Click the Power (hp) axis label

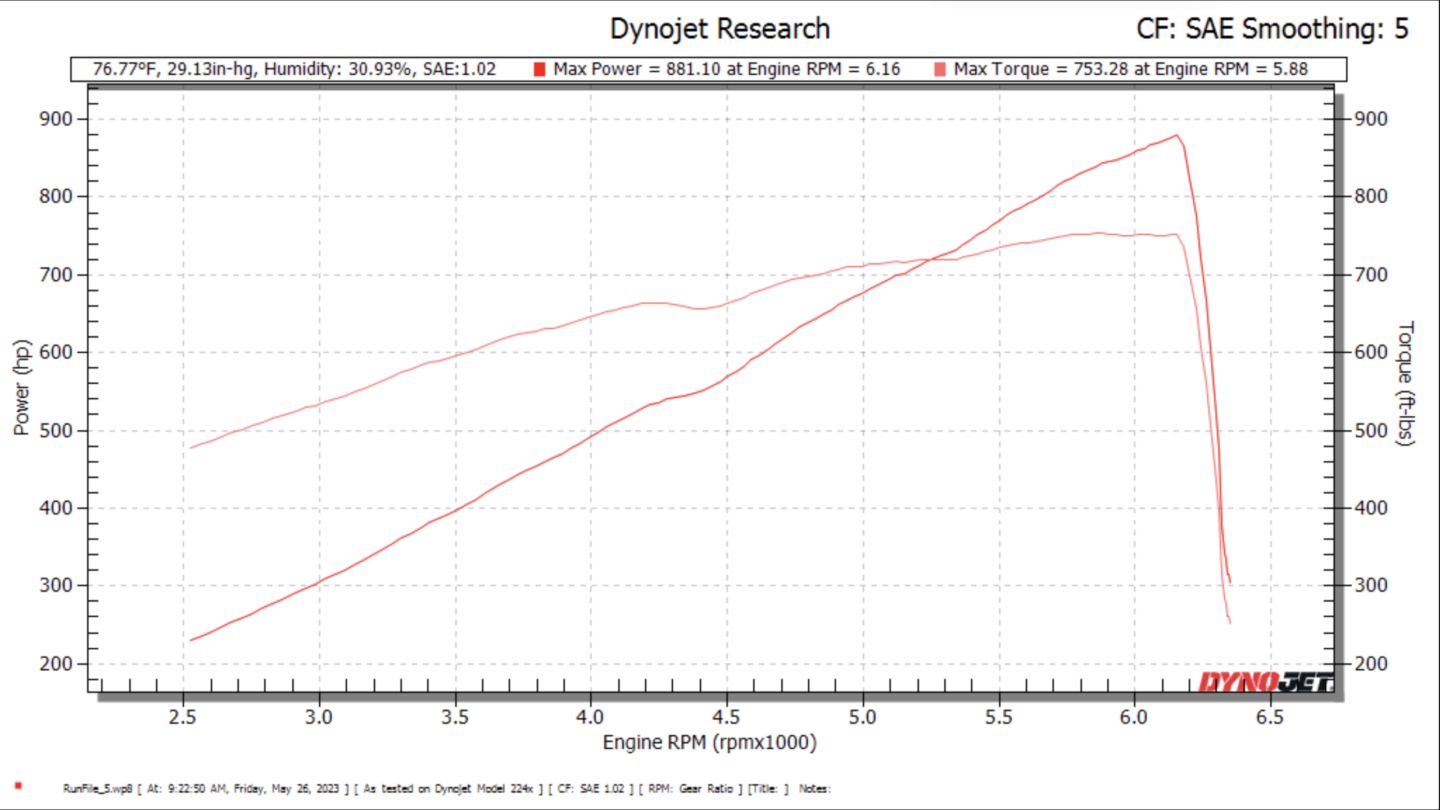(22, 387)
